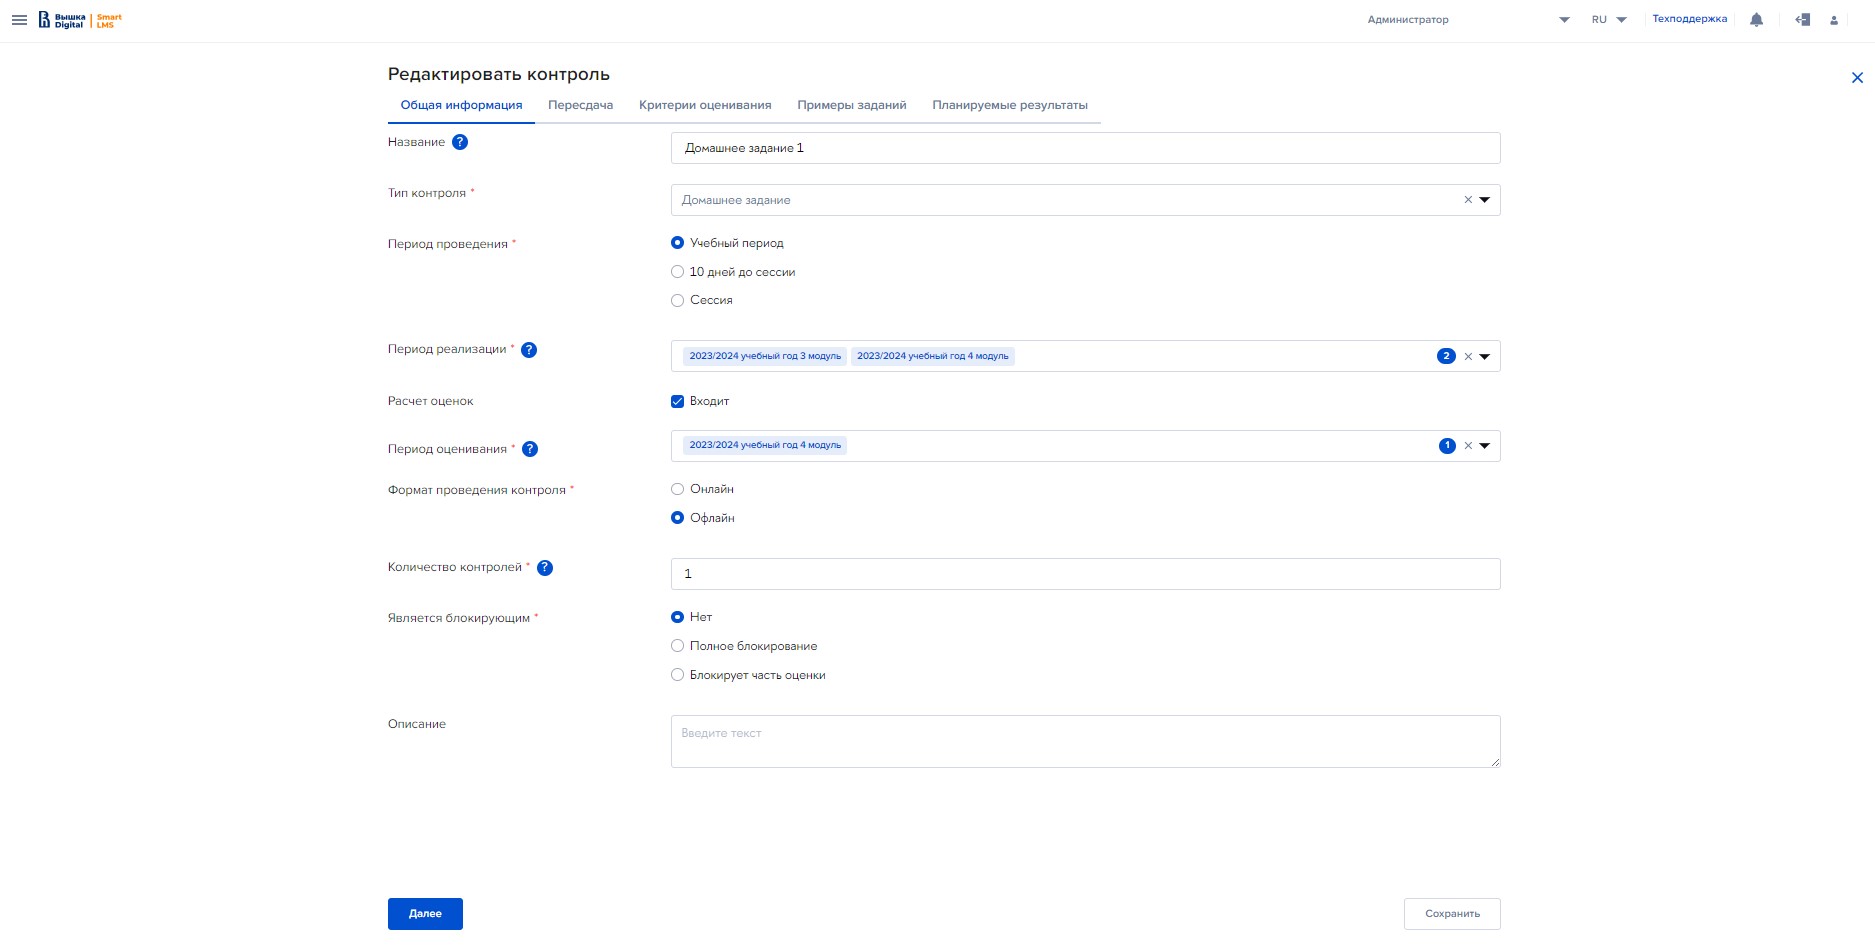Uncheck the Входит checkbox
This screenshot has height=947, width=1875.
tap(678, 401)
